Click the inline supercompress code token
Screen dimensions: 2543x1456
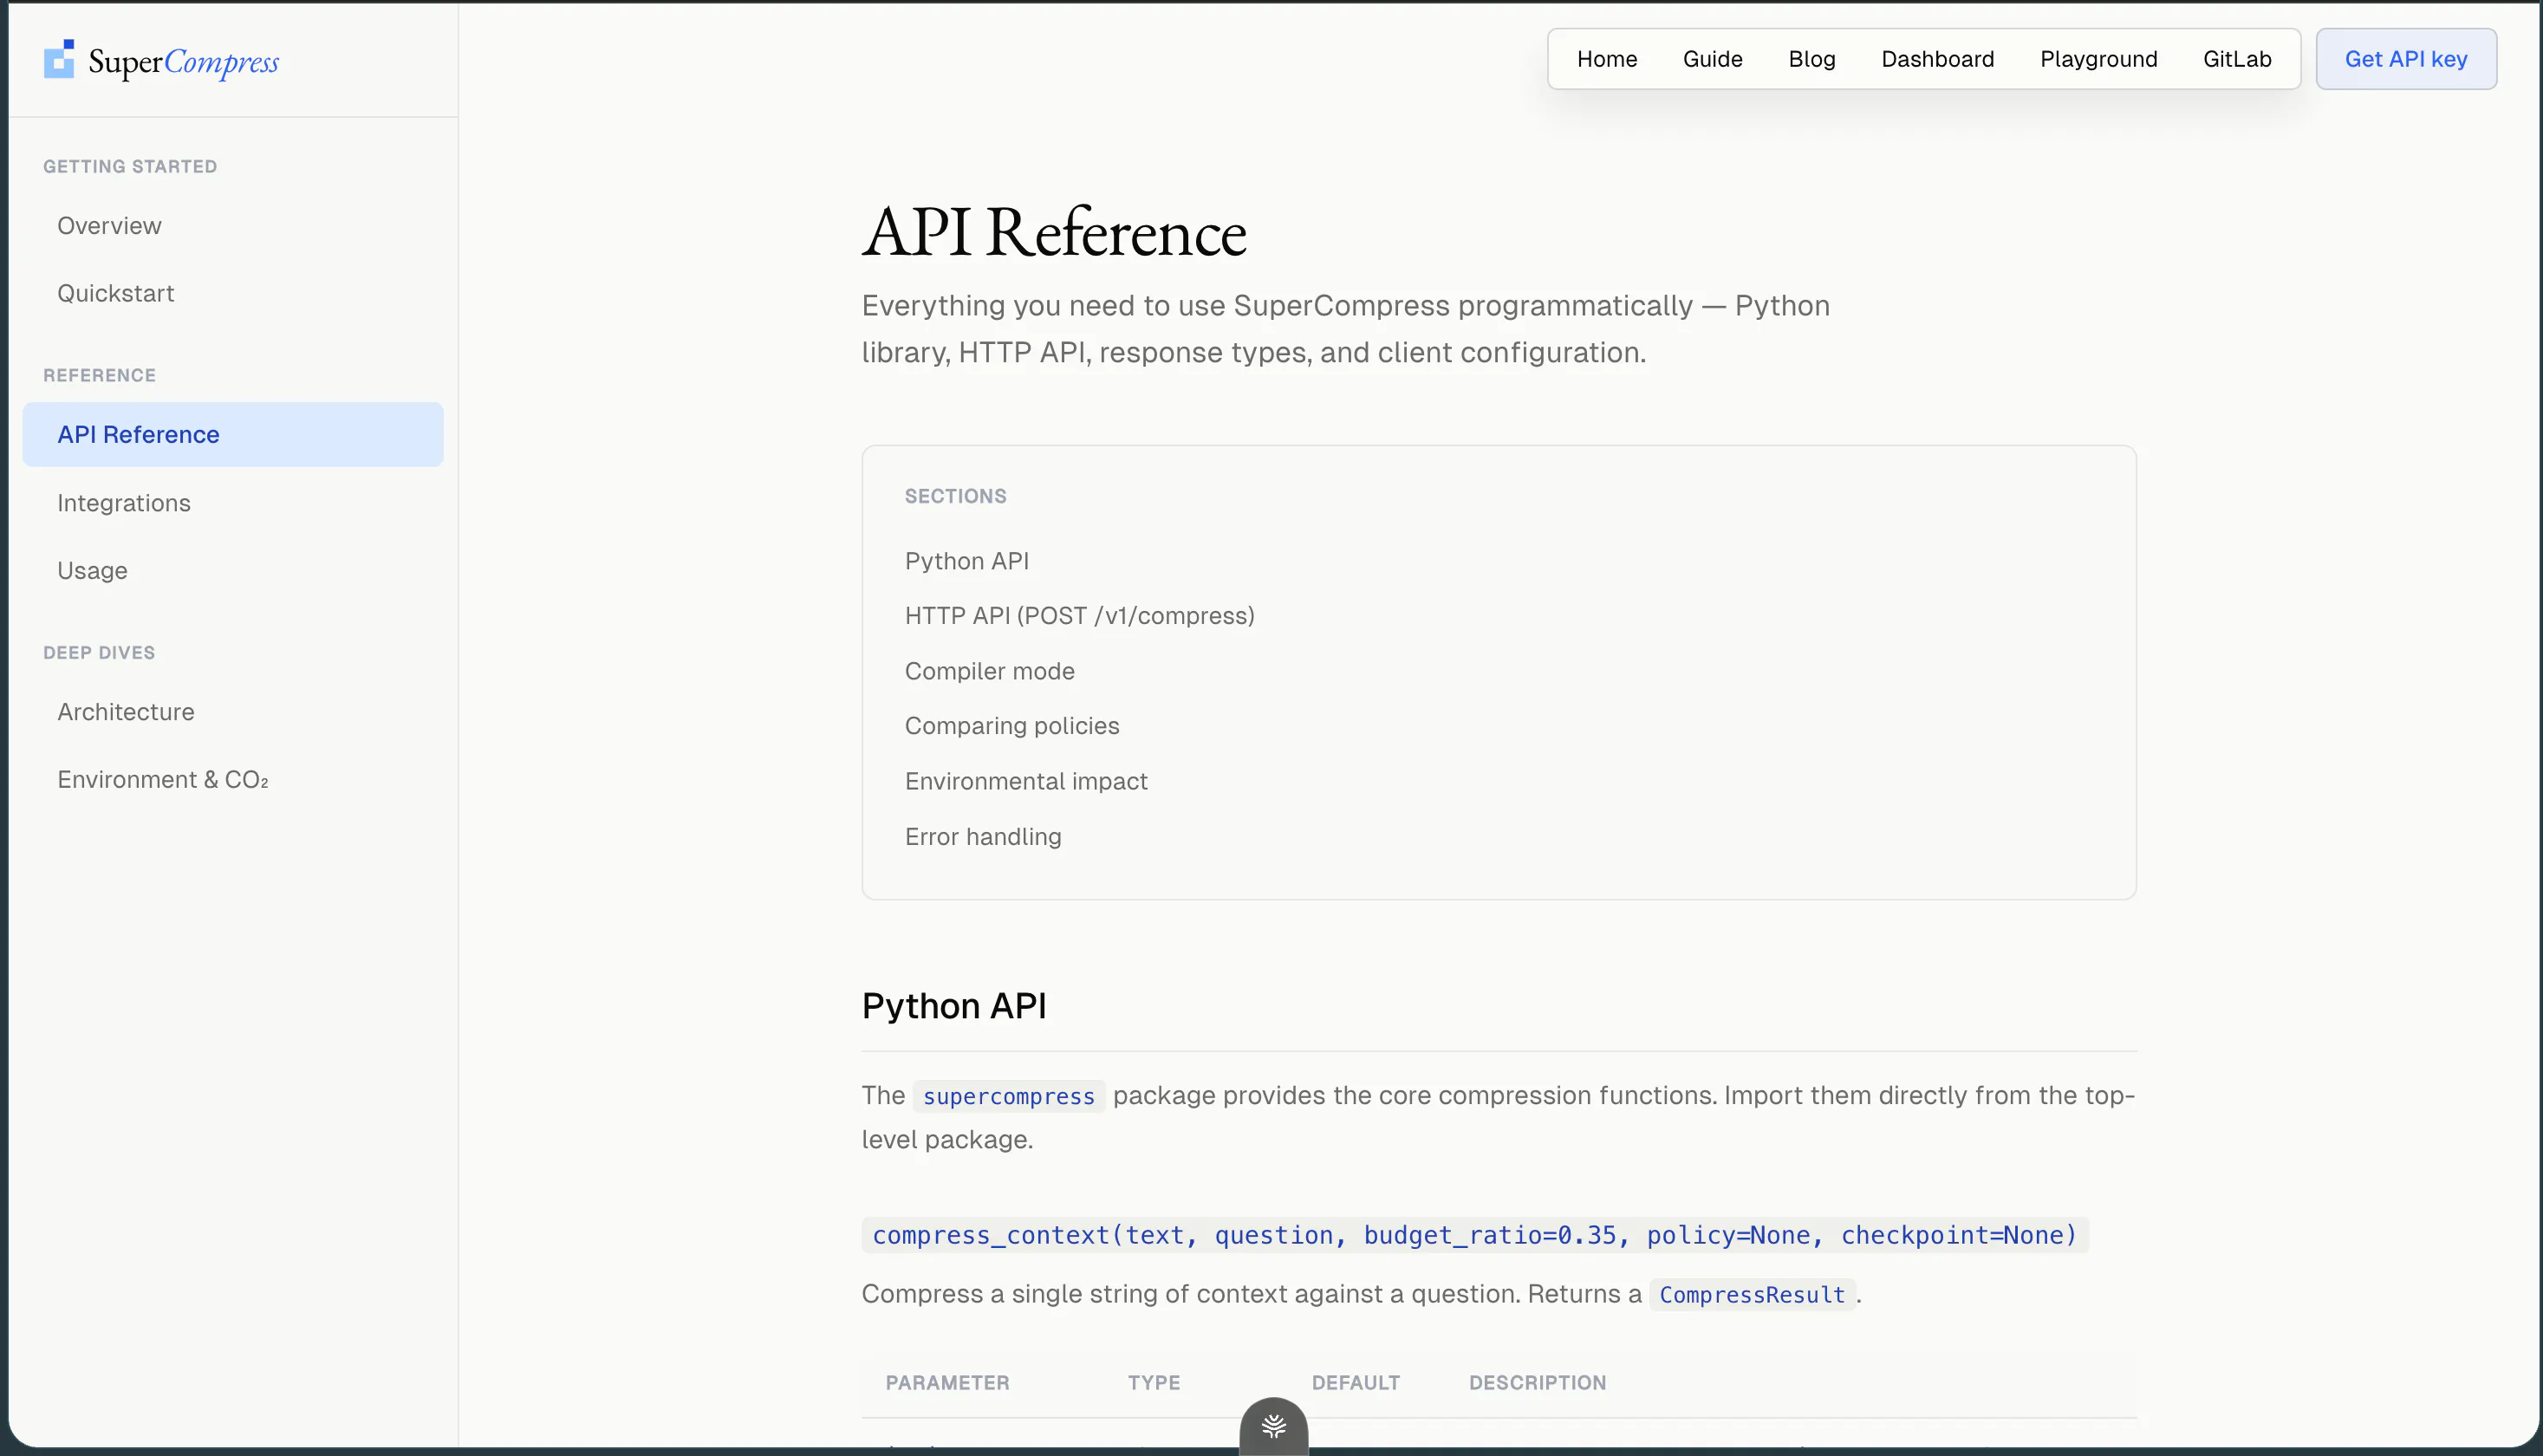(1008, 1096)
